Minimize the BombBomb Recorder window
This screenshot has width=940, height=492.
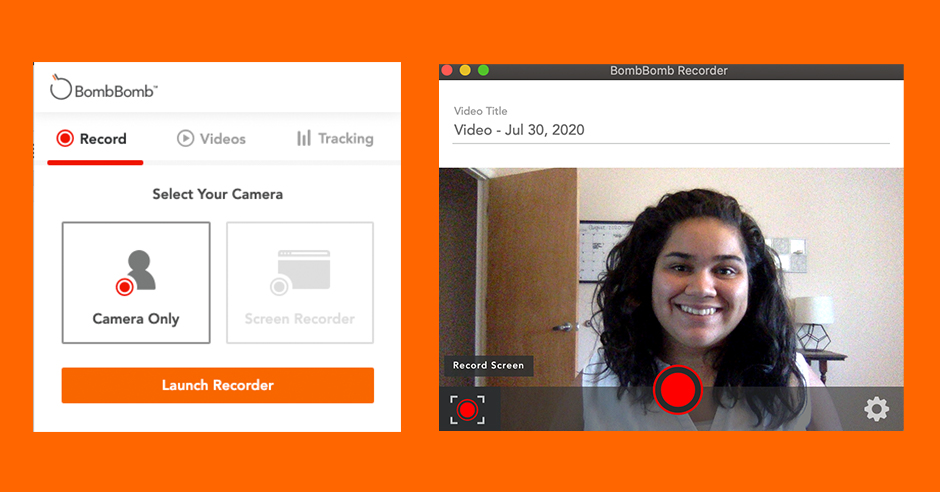465,71
